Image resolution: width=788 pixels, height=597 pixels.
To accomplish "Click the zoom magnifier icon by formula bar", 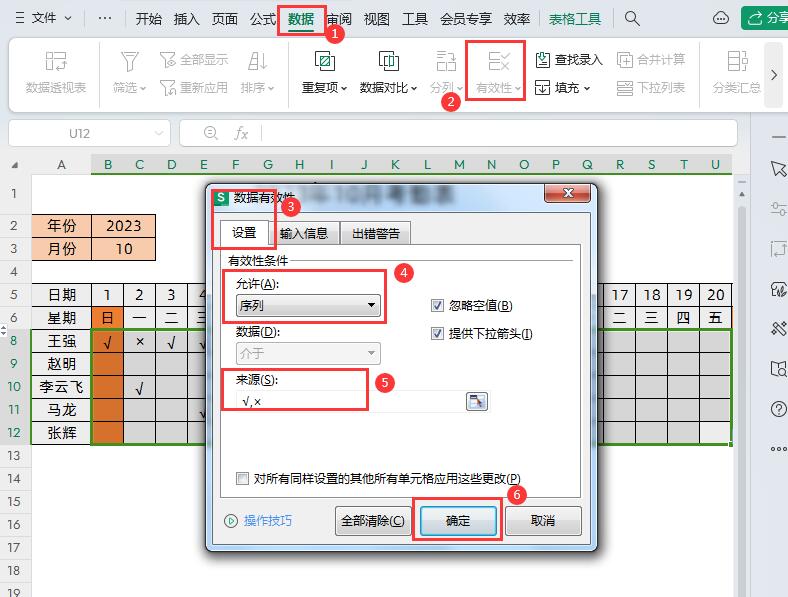I will pyautogui.click(x=210, y=133).
